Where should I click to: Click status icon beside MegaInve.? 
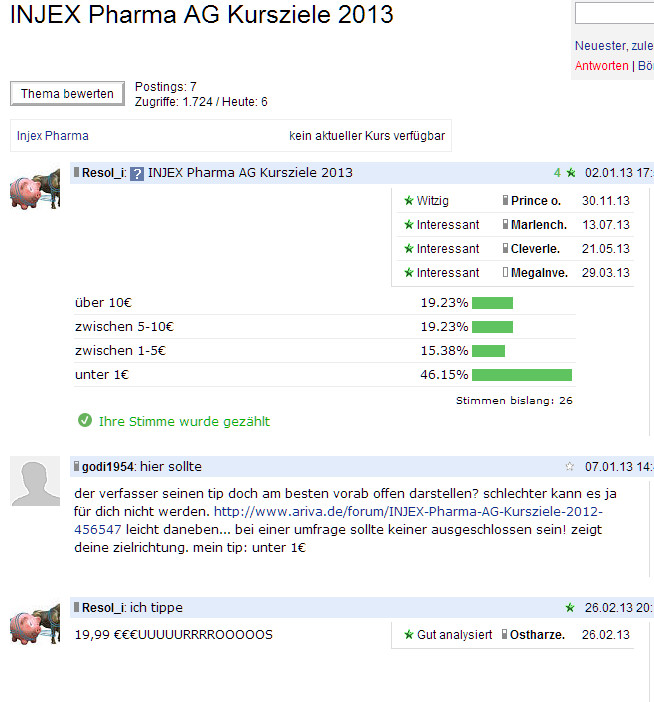[x=505, y=272]
